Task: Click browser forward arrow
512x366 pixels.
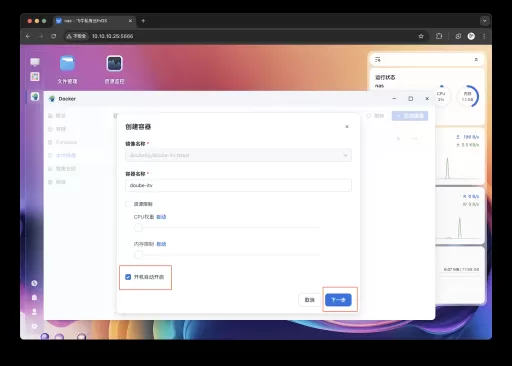Action: click(41, 36)
